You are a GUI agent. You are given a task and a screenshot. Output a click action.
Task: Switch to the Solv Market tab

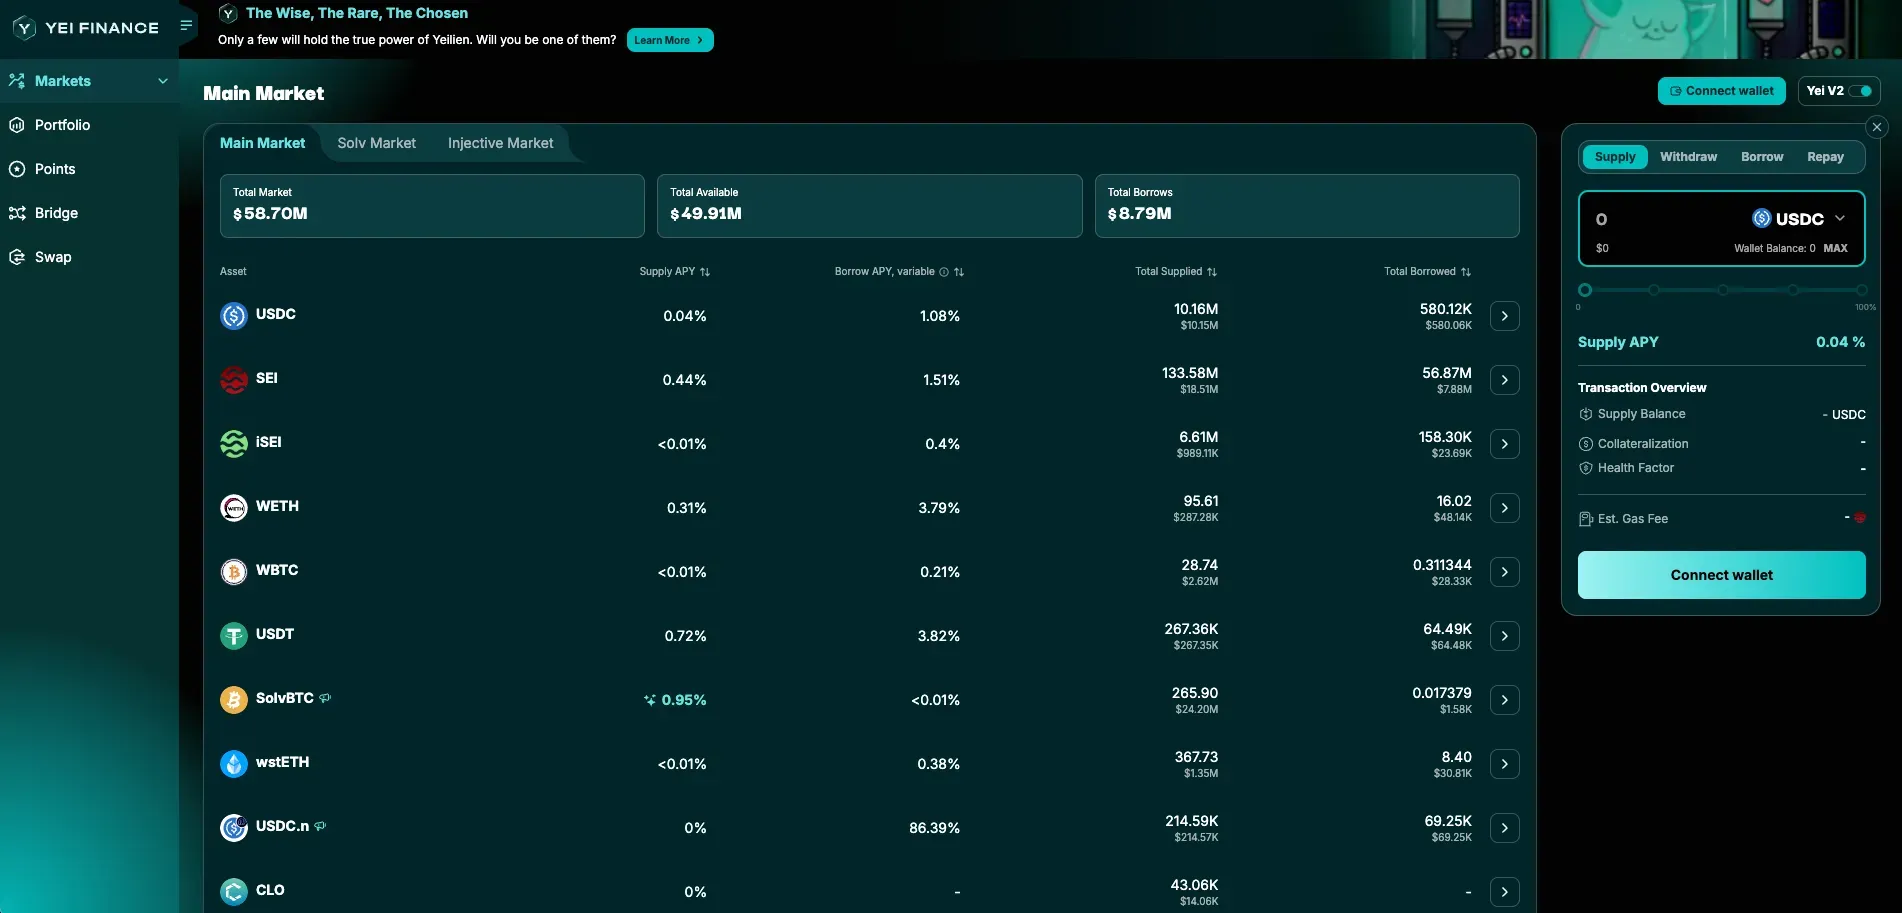[x=376, y=142]
